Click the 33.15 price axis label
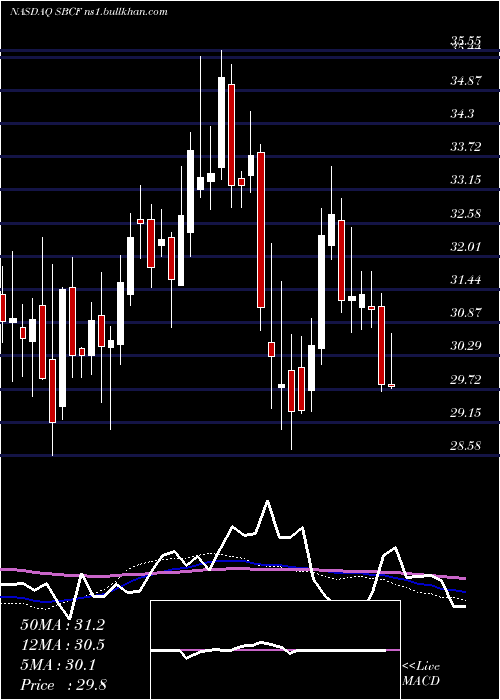 [466, 180]
